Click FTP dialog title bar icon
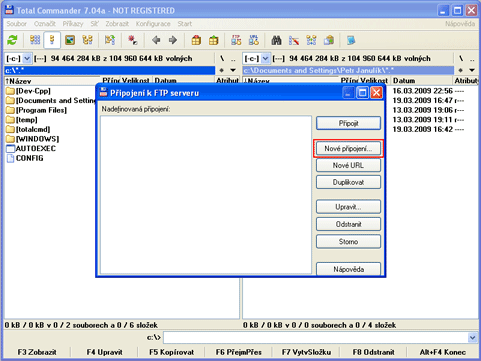Screen dimensions: 481x361 (104, 92)
